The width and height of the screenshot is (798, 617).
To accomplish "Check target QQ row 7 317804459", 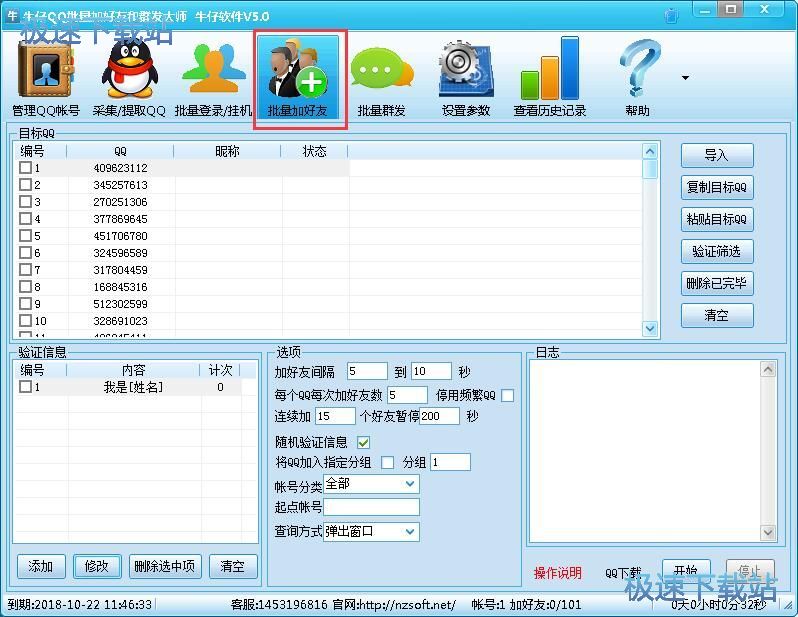I will click(25, 269).
